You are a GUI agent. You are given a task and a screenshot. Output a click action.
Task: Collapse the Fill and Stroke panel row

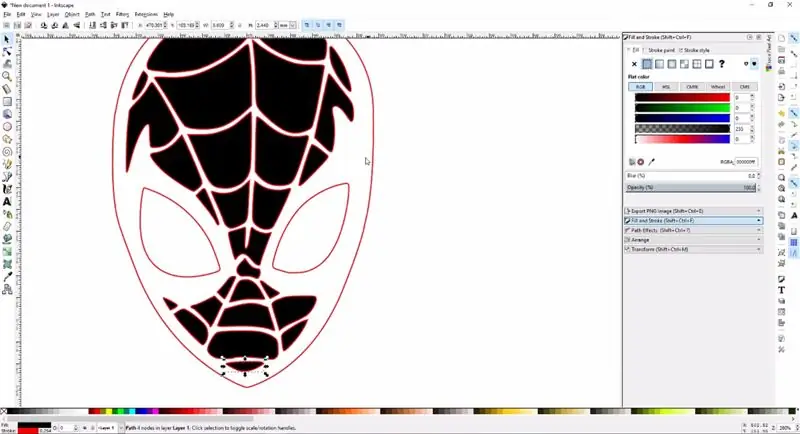tap(693, 220)
